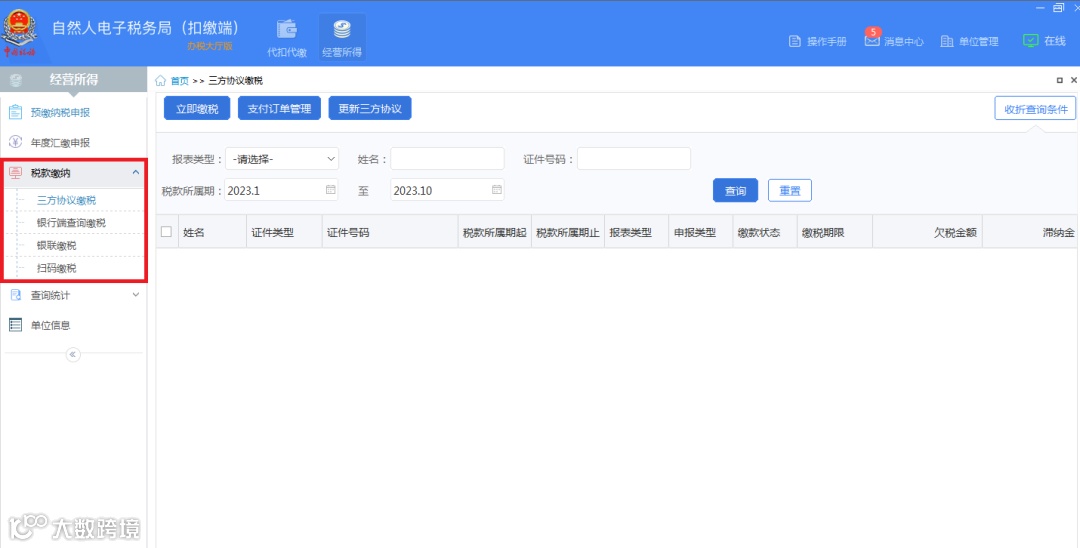The height and width of the screenshot is (548, 1080).
Task: Click the 税款所属期止 column header
Action: click(x=568, y=232)
